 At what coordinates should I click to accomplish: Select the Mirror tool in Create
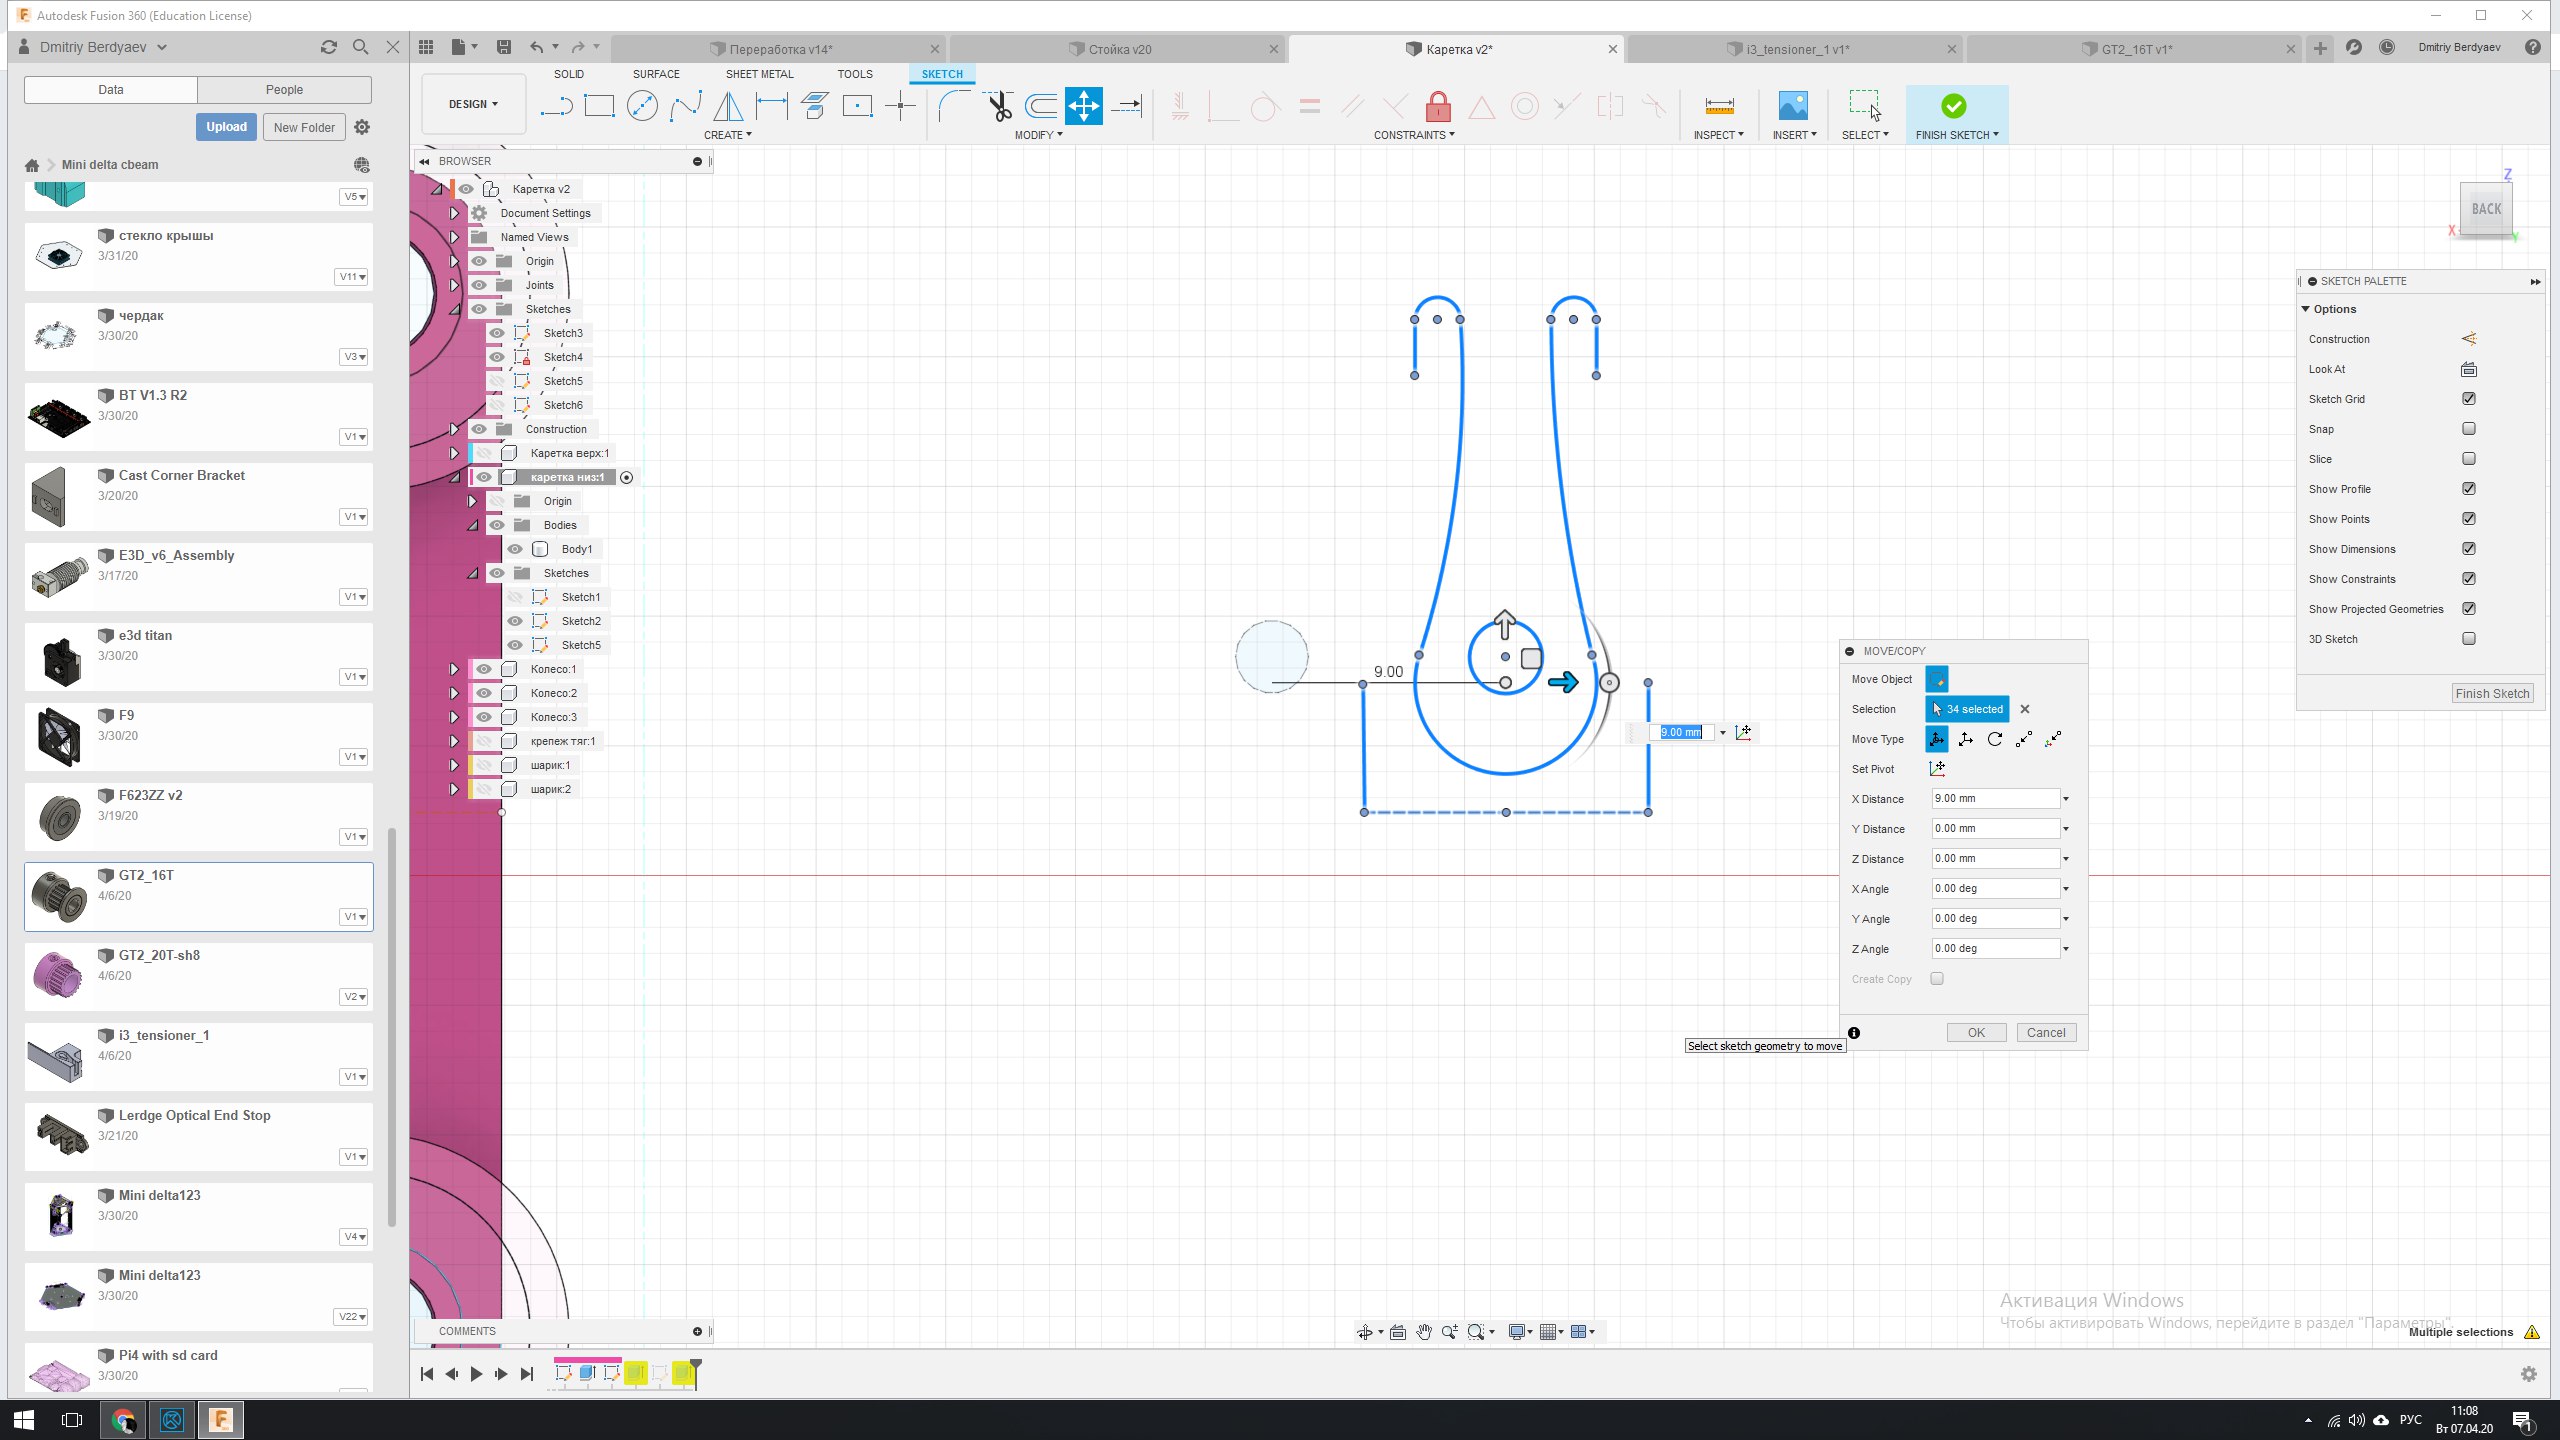[x=728, y=106]
